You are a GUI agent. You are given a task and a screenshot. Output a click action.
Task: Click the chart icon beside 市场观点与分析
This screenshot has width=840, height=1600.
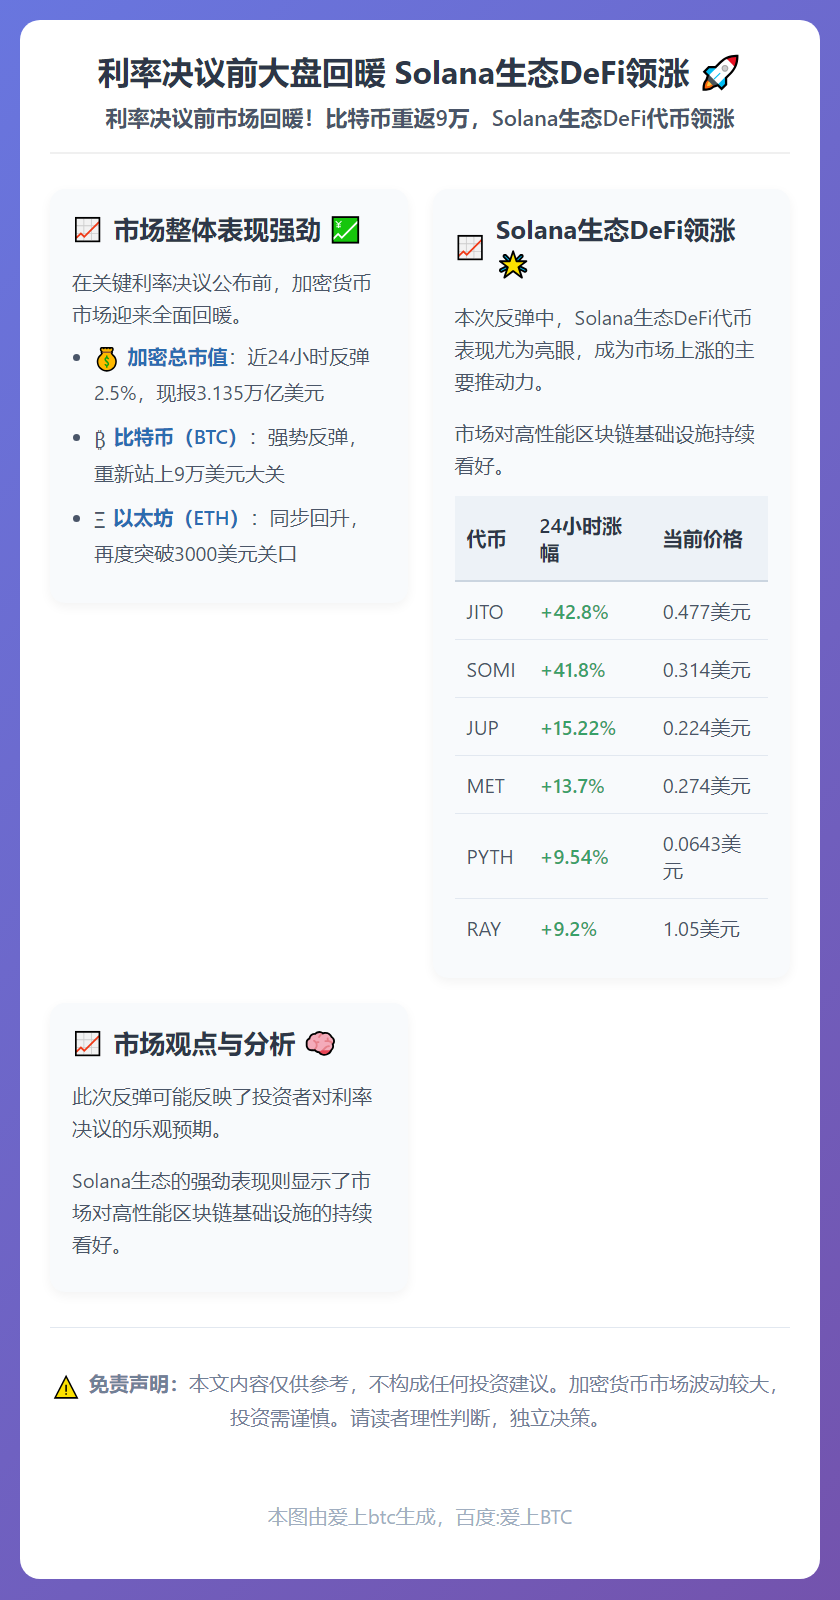click(x=88, y=1044)
